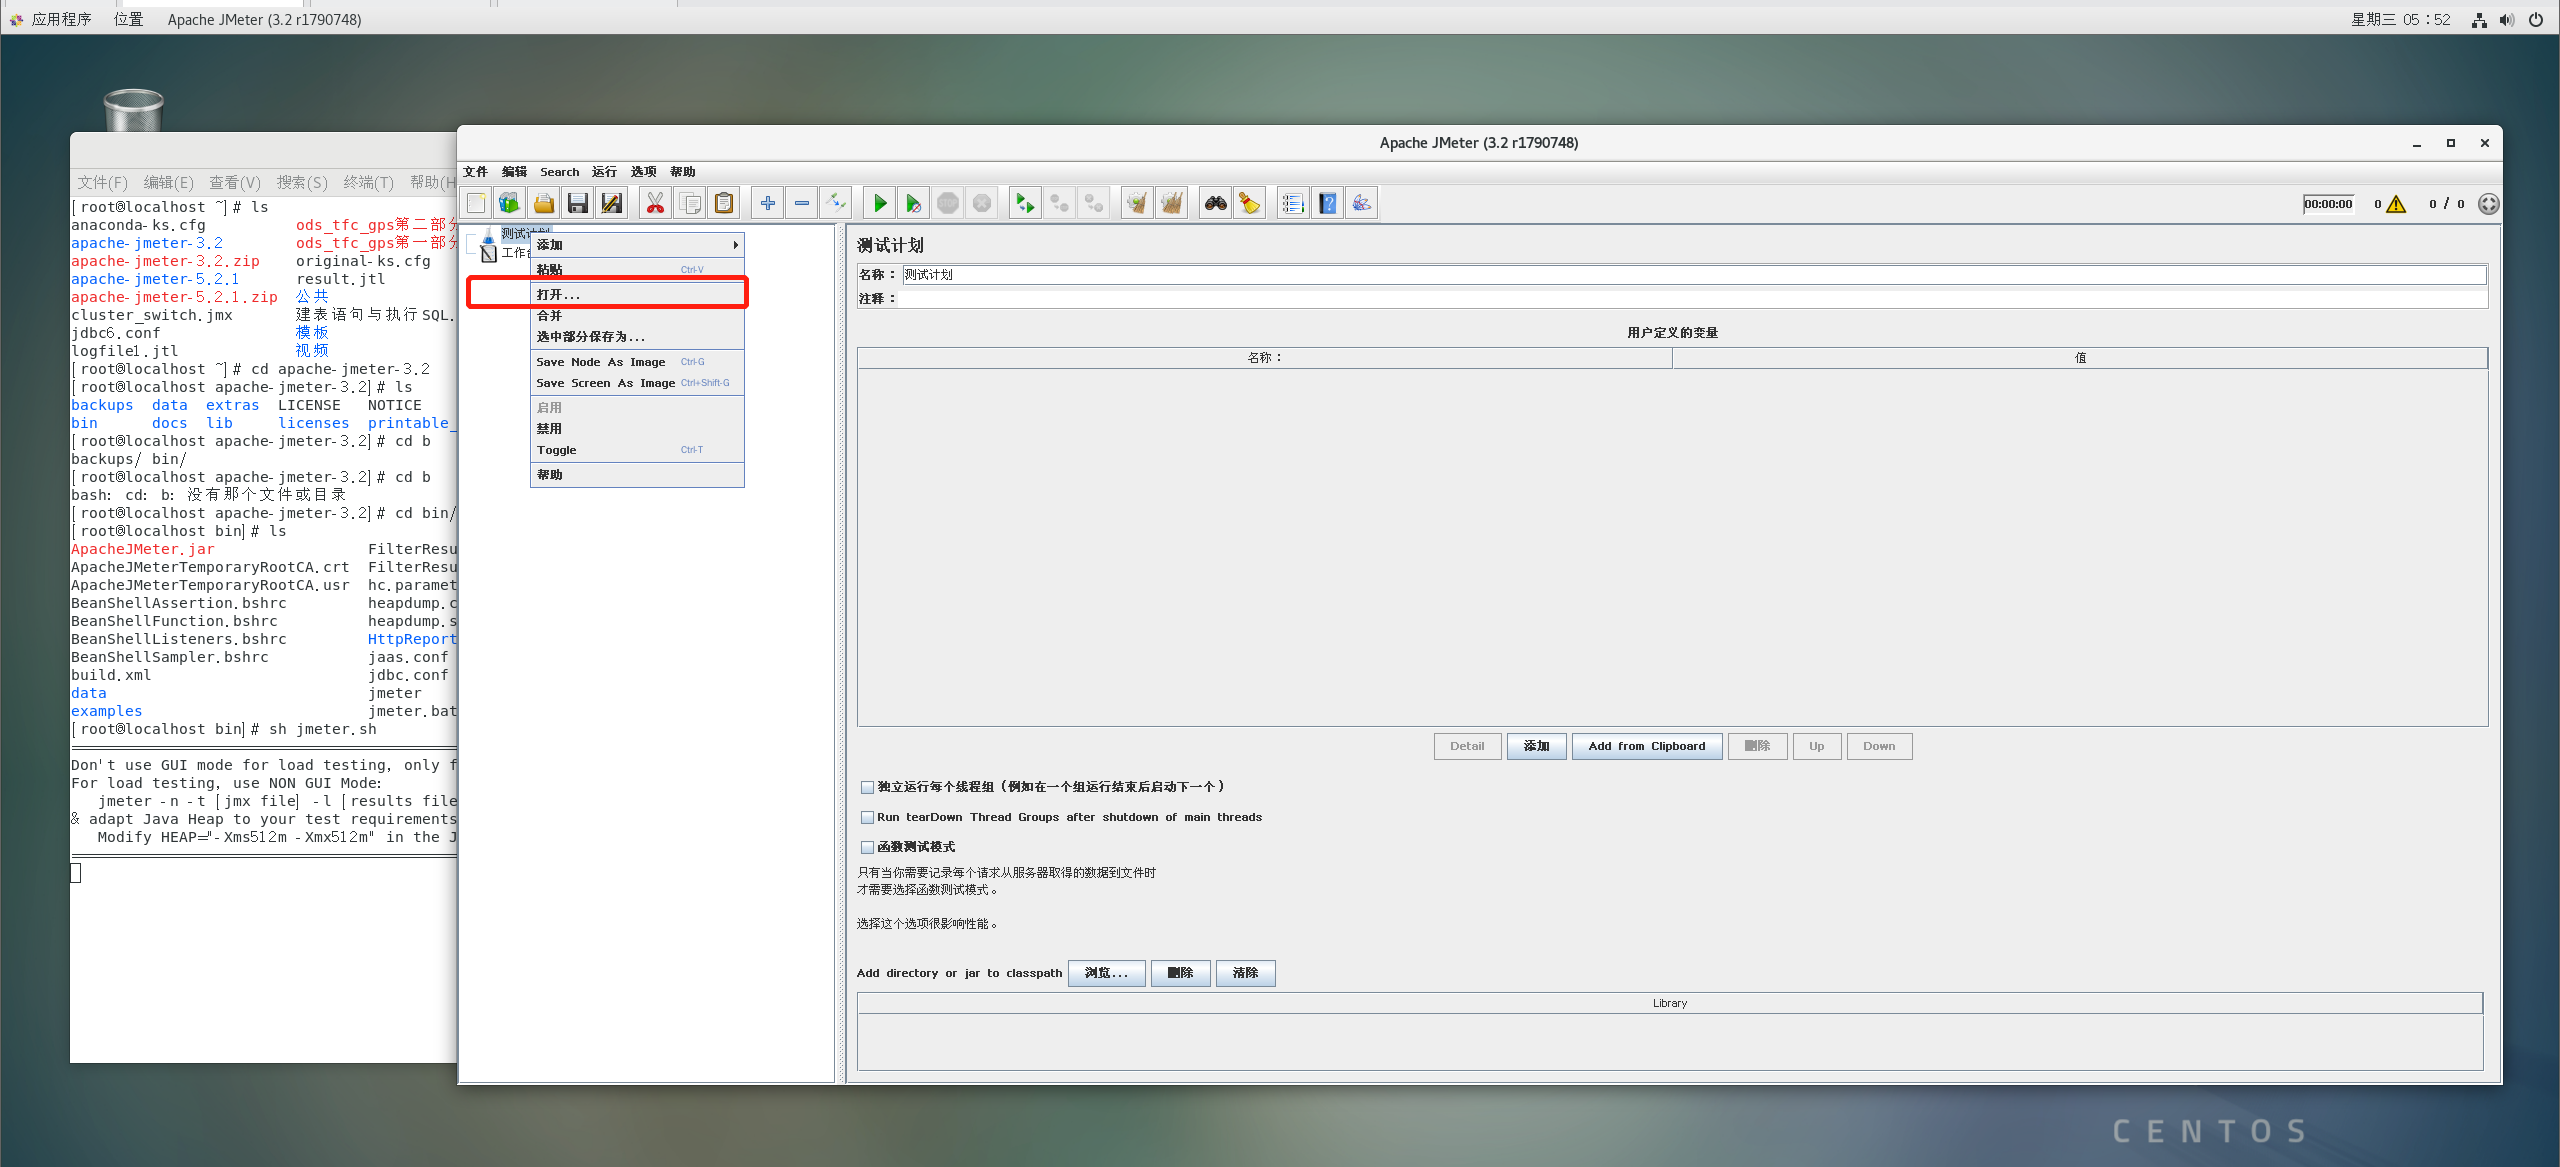The image size is (2560, 1167).
Task: Select 打开... in the context menu
Action: (558, 294)
